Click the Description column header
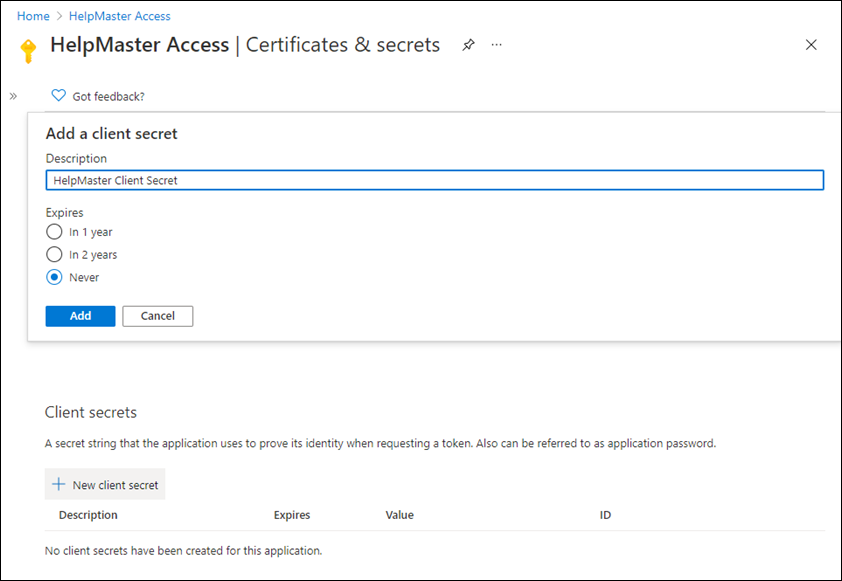Viewport: 842px width, 581px height. (88, 515)
